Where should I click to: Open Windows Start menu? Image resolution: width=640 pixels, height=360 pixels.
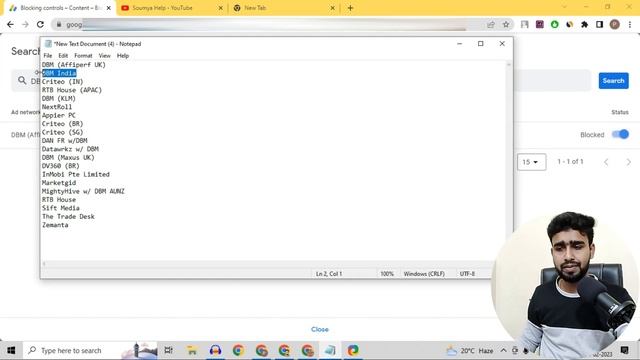coord(11,351)
